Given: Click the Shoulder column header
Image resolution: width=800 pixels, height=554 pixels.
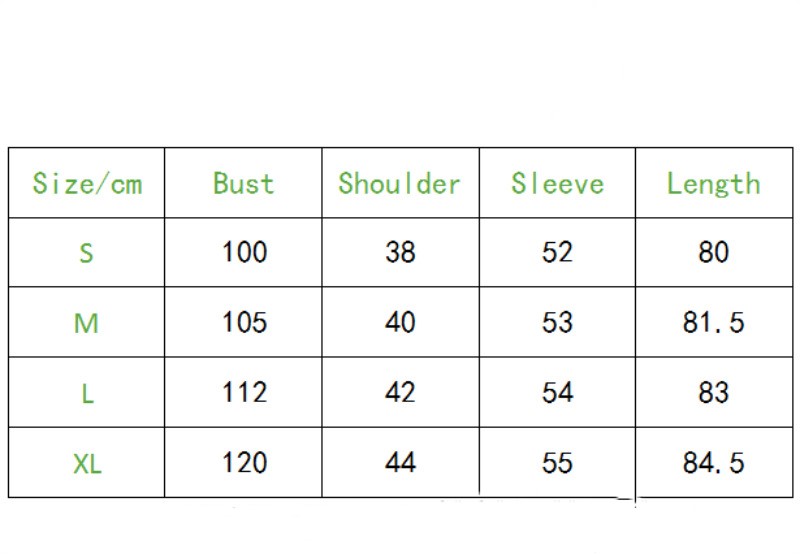Looking at the screenshot, I should [x=399, y=184].
